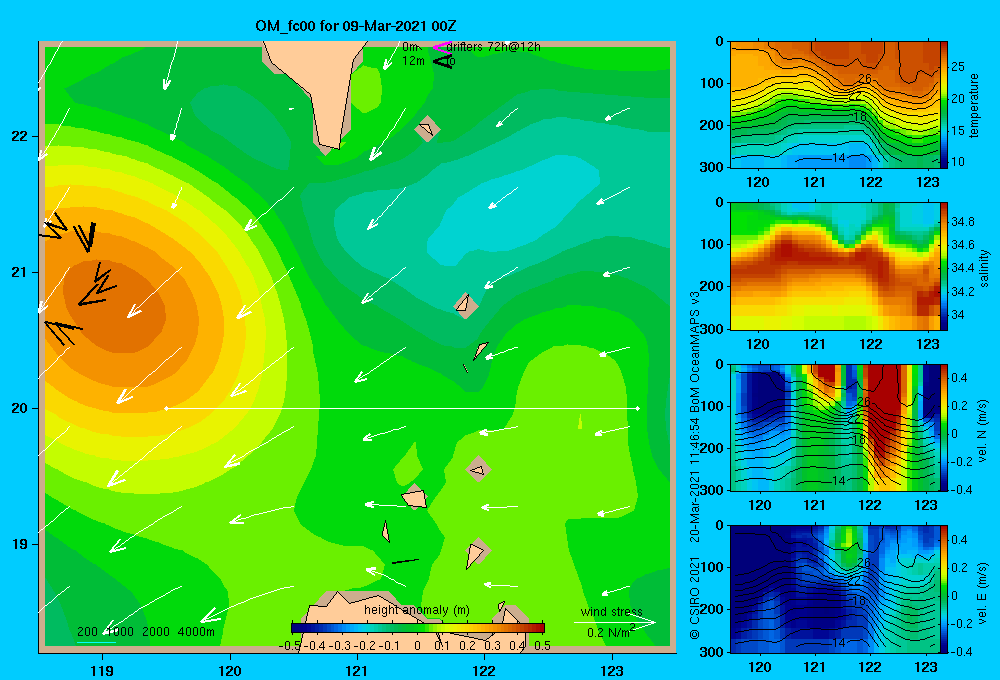This screenshot has width=1000, height=680.
Task: Open the northward velocity section panel
Action: (x=835, y=427)
